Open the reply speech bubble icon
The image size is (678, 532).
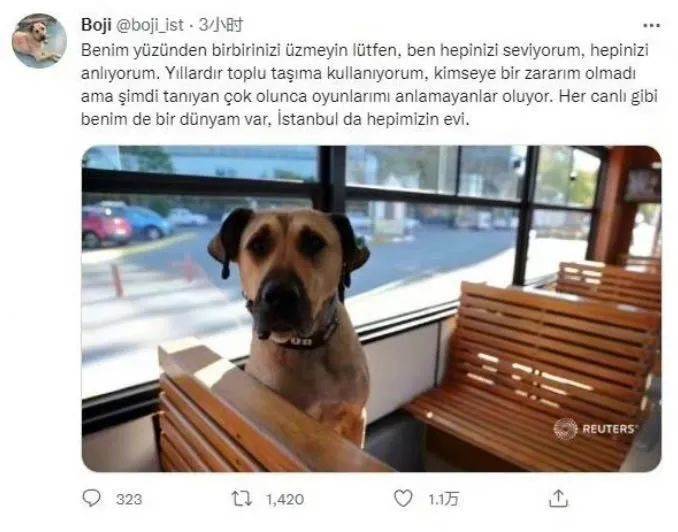click(x=92, y=498)
